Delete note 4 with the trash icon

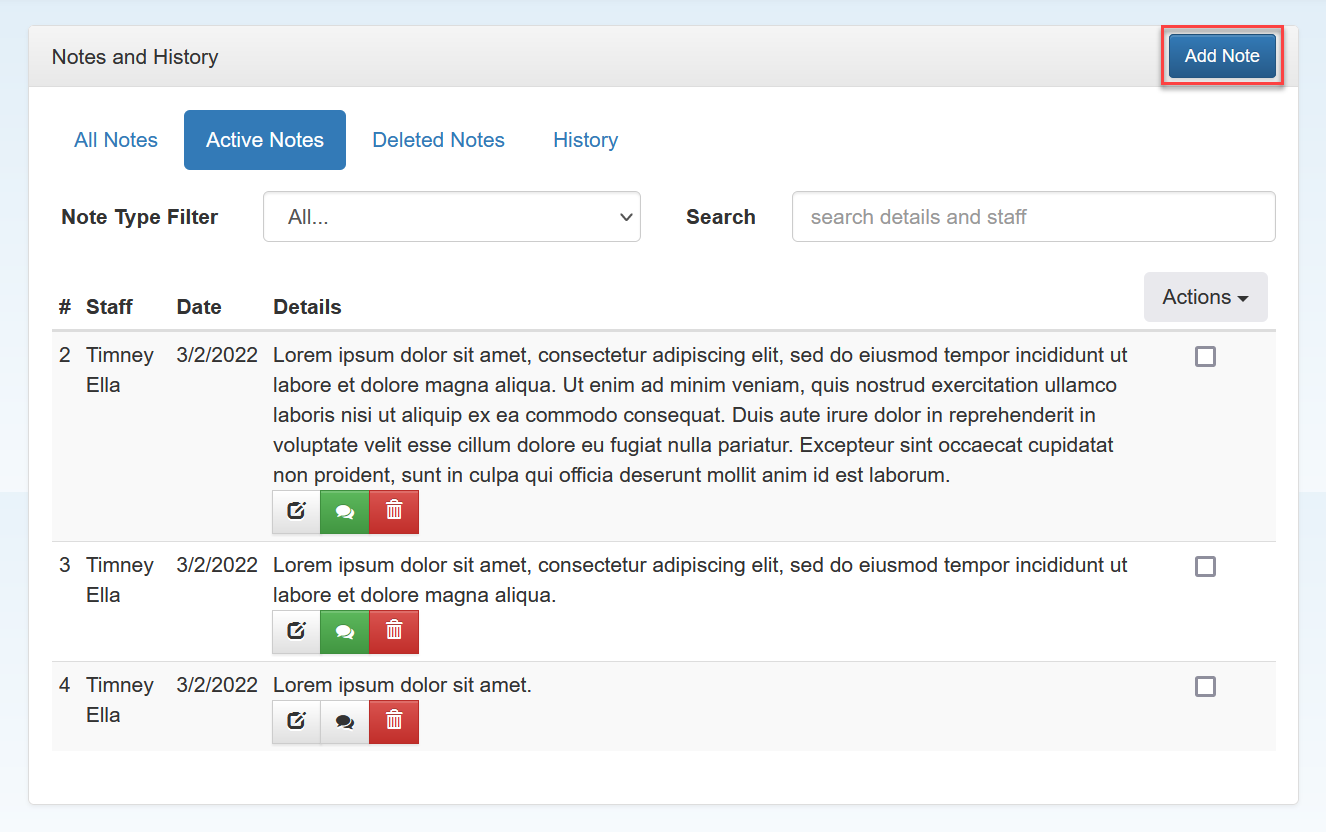(x=394, y=722)
